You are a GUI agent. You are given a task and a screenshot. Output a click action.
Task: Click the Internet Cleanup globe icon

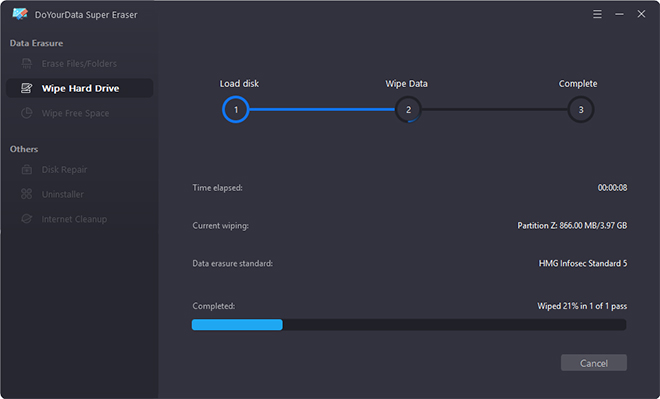[x=27, y=219]
